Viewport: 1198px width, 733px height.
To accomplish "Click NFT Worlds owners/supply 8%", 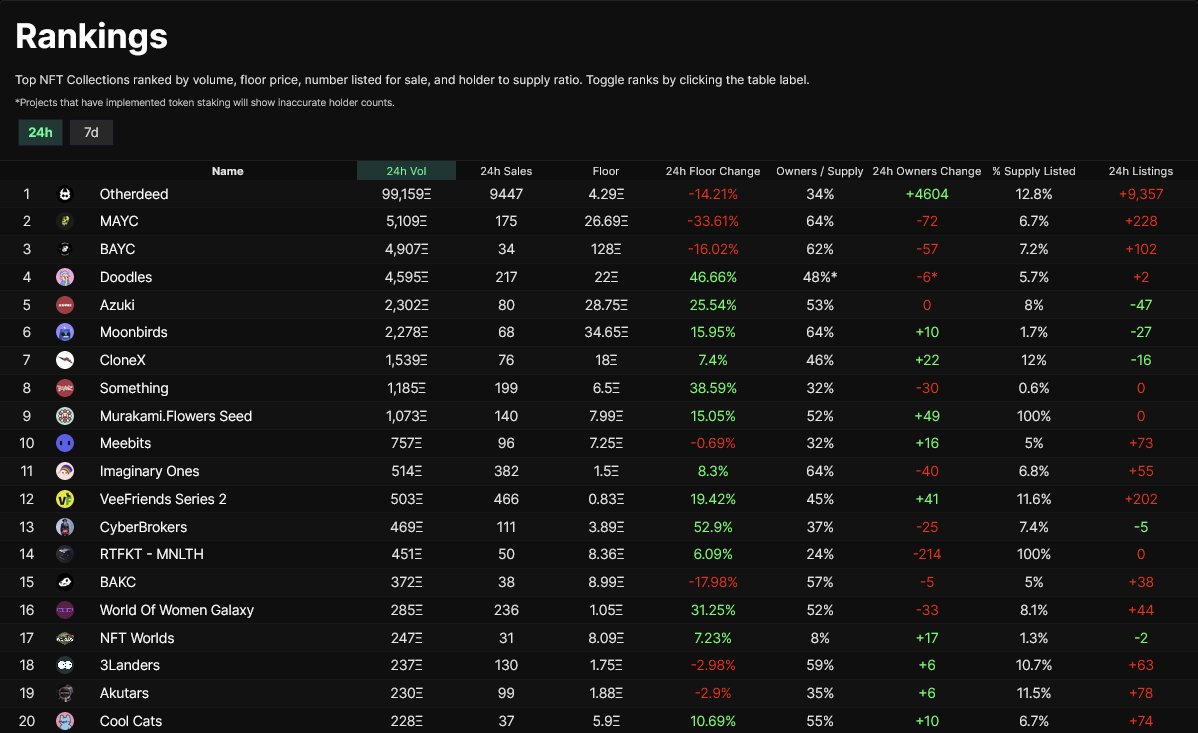I will (820, 637).
